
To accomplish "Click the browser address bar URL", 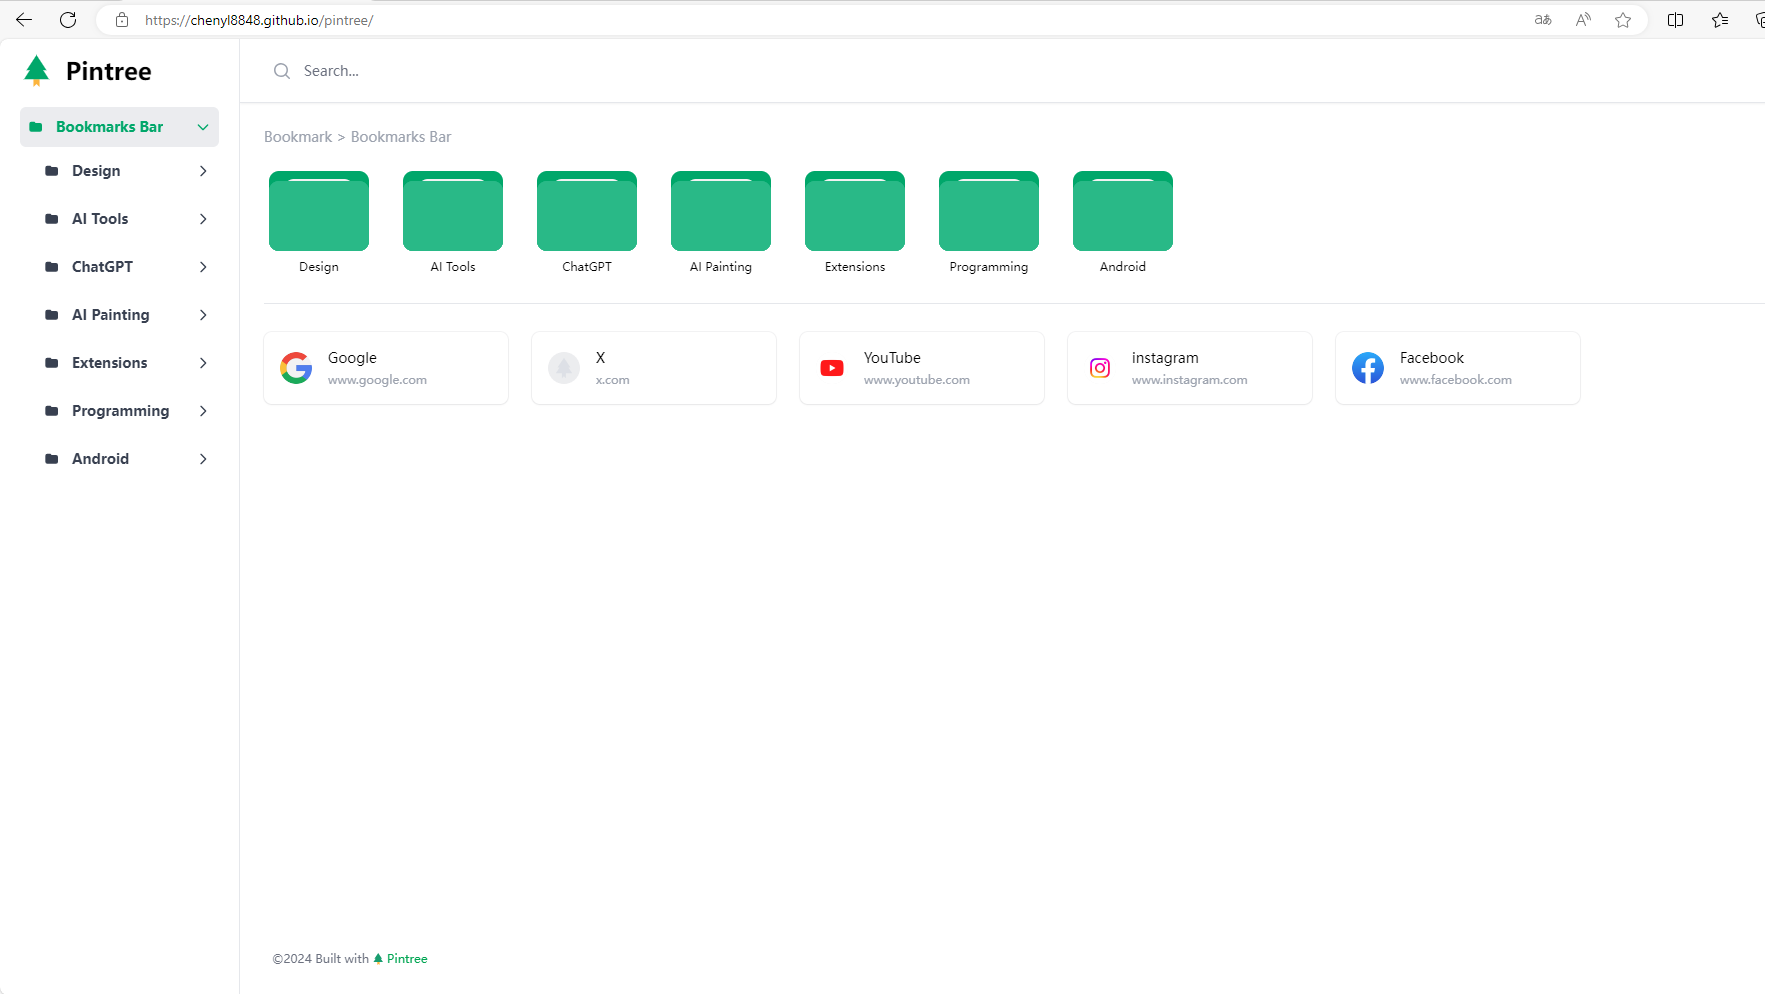I will [x=259, y=20].
